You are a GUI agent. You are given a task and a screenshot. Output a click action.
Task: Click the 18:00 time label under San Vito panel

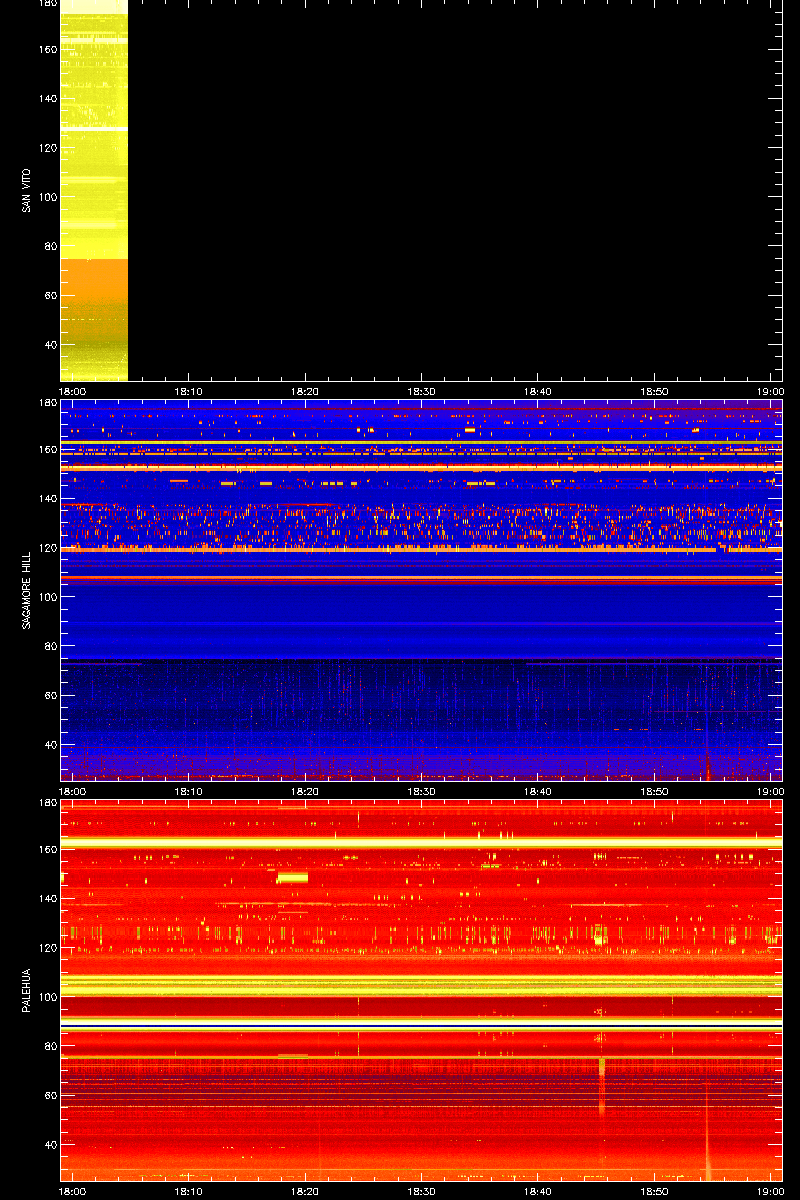(x=73, y=392)
